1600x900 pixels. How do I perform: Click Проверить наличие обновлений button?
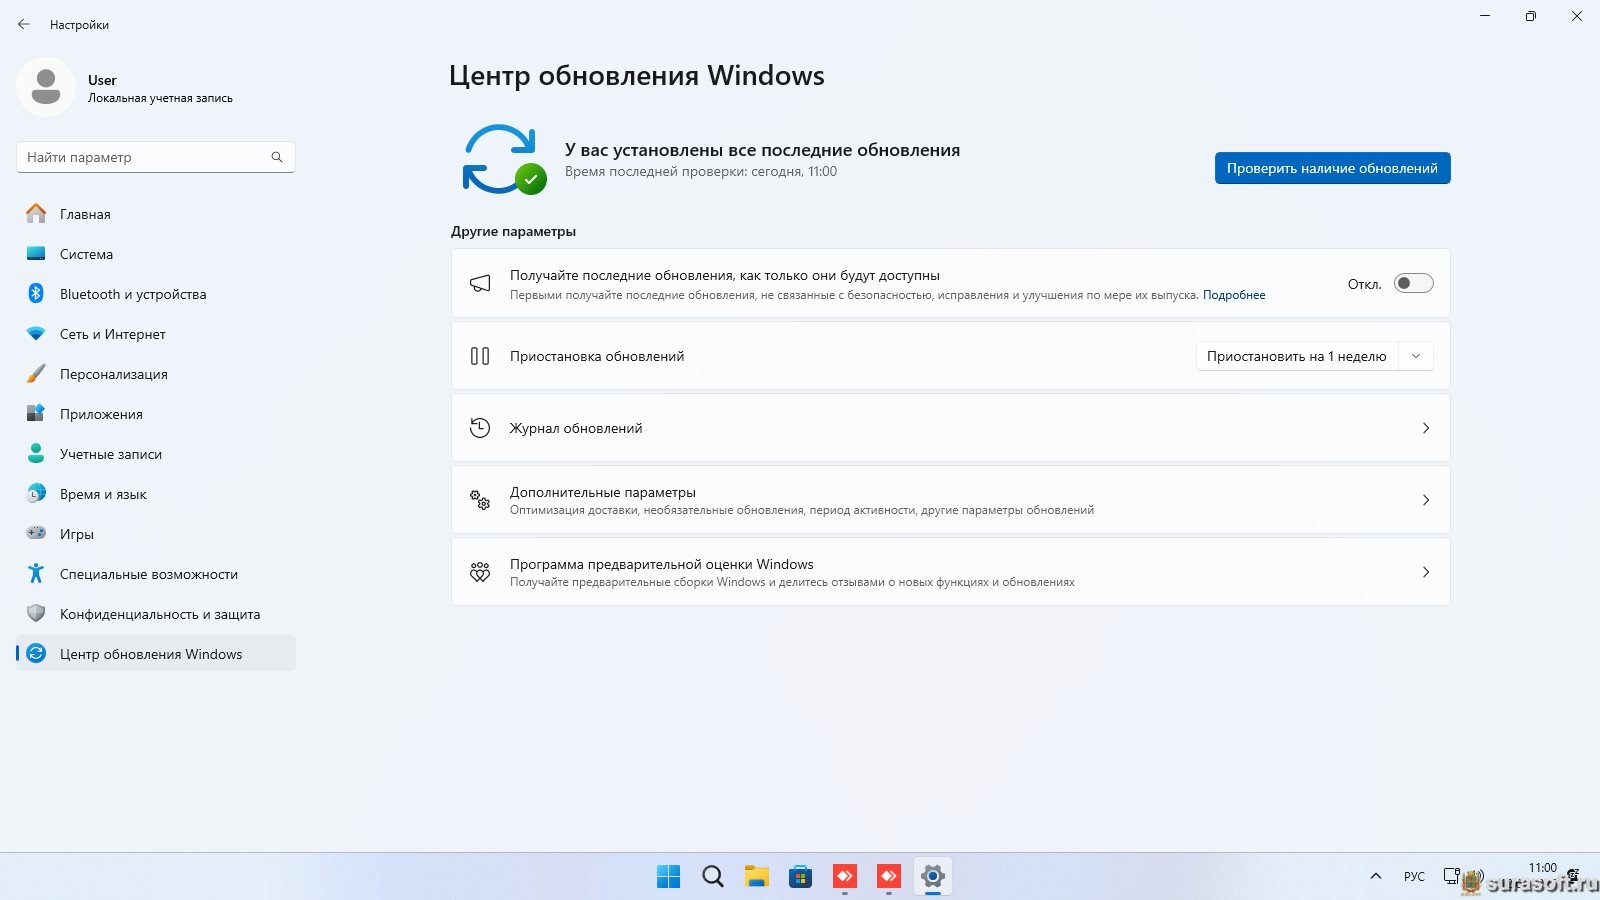coord(1332,168)
